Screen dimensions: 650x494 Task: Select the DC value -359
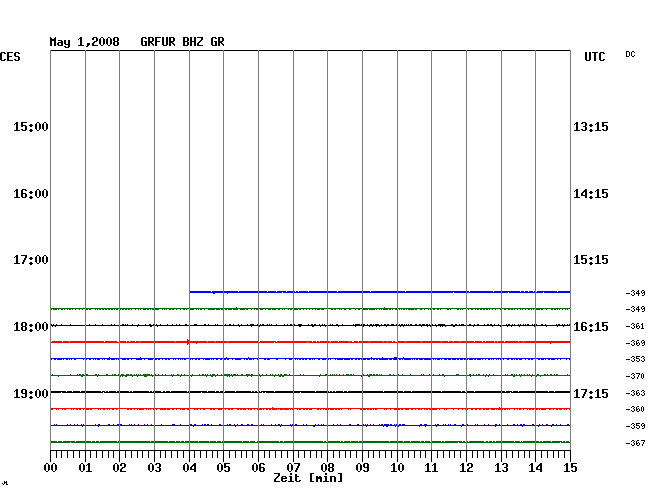(x=635, y=426)
